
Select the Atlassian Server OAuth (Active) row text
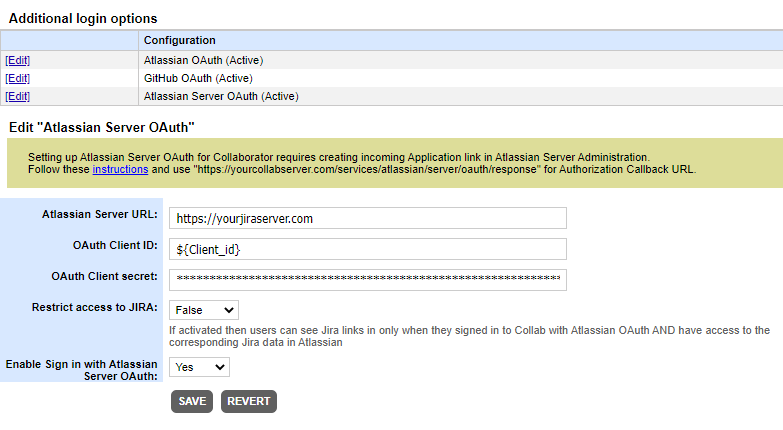[221, 96]
